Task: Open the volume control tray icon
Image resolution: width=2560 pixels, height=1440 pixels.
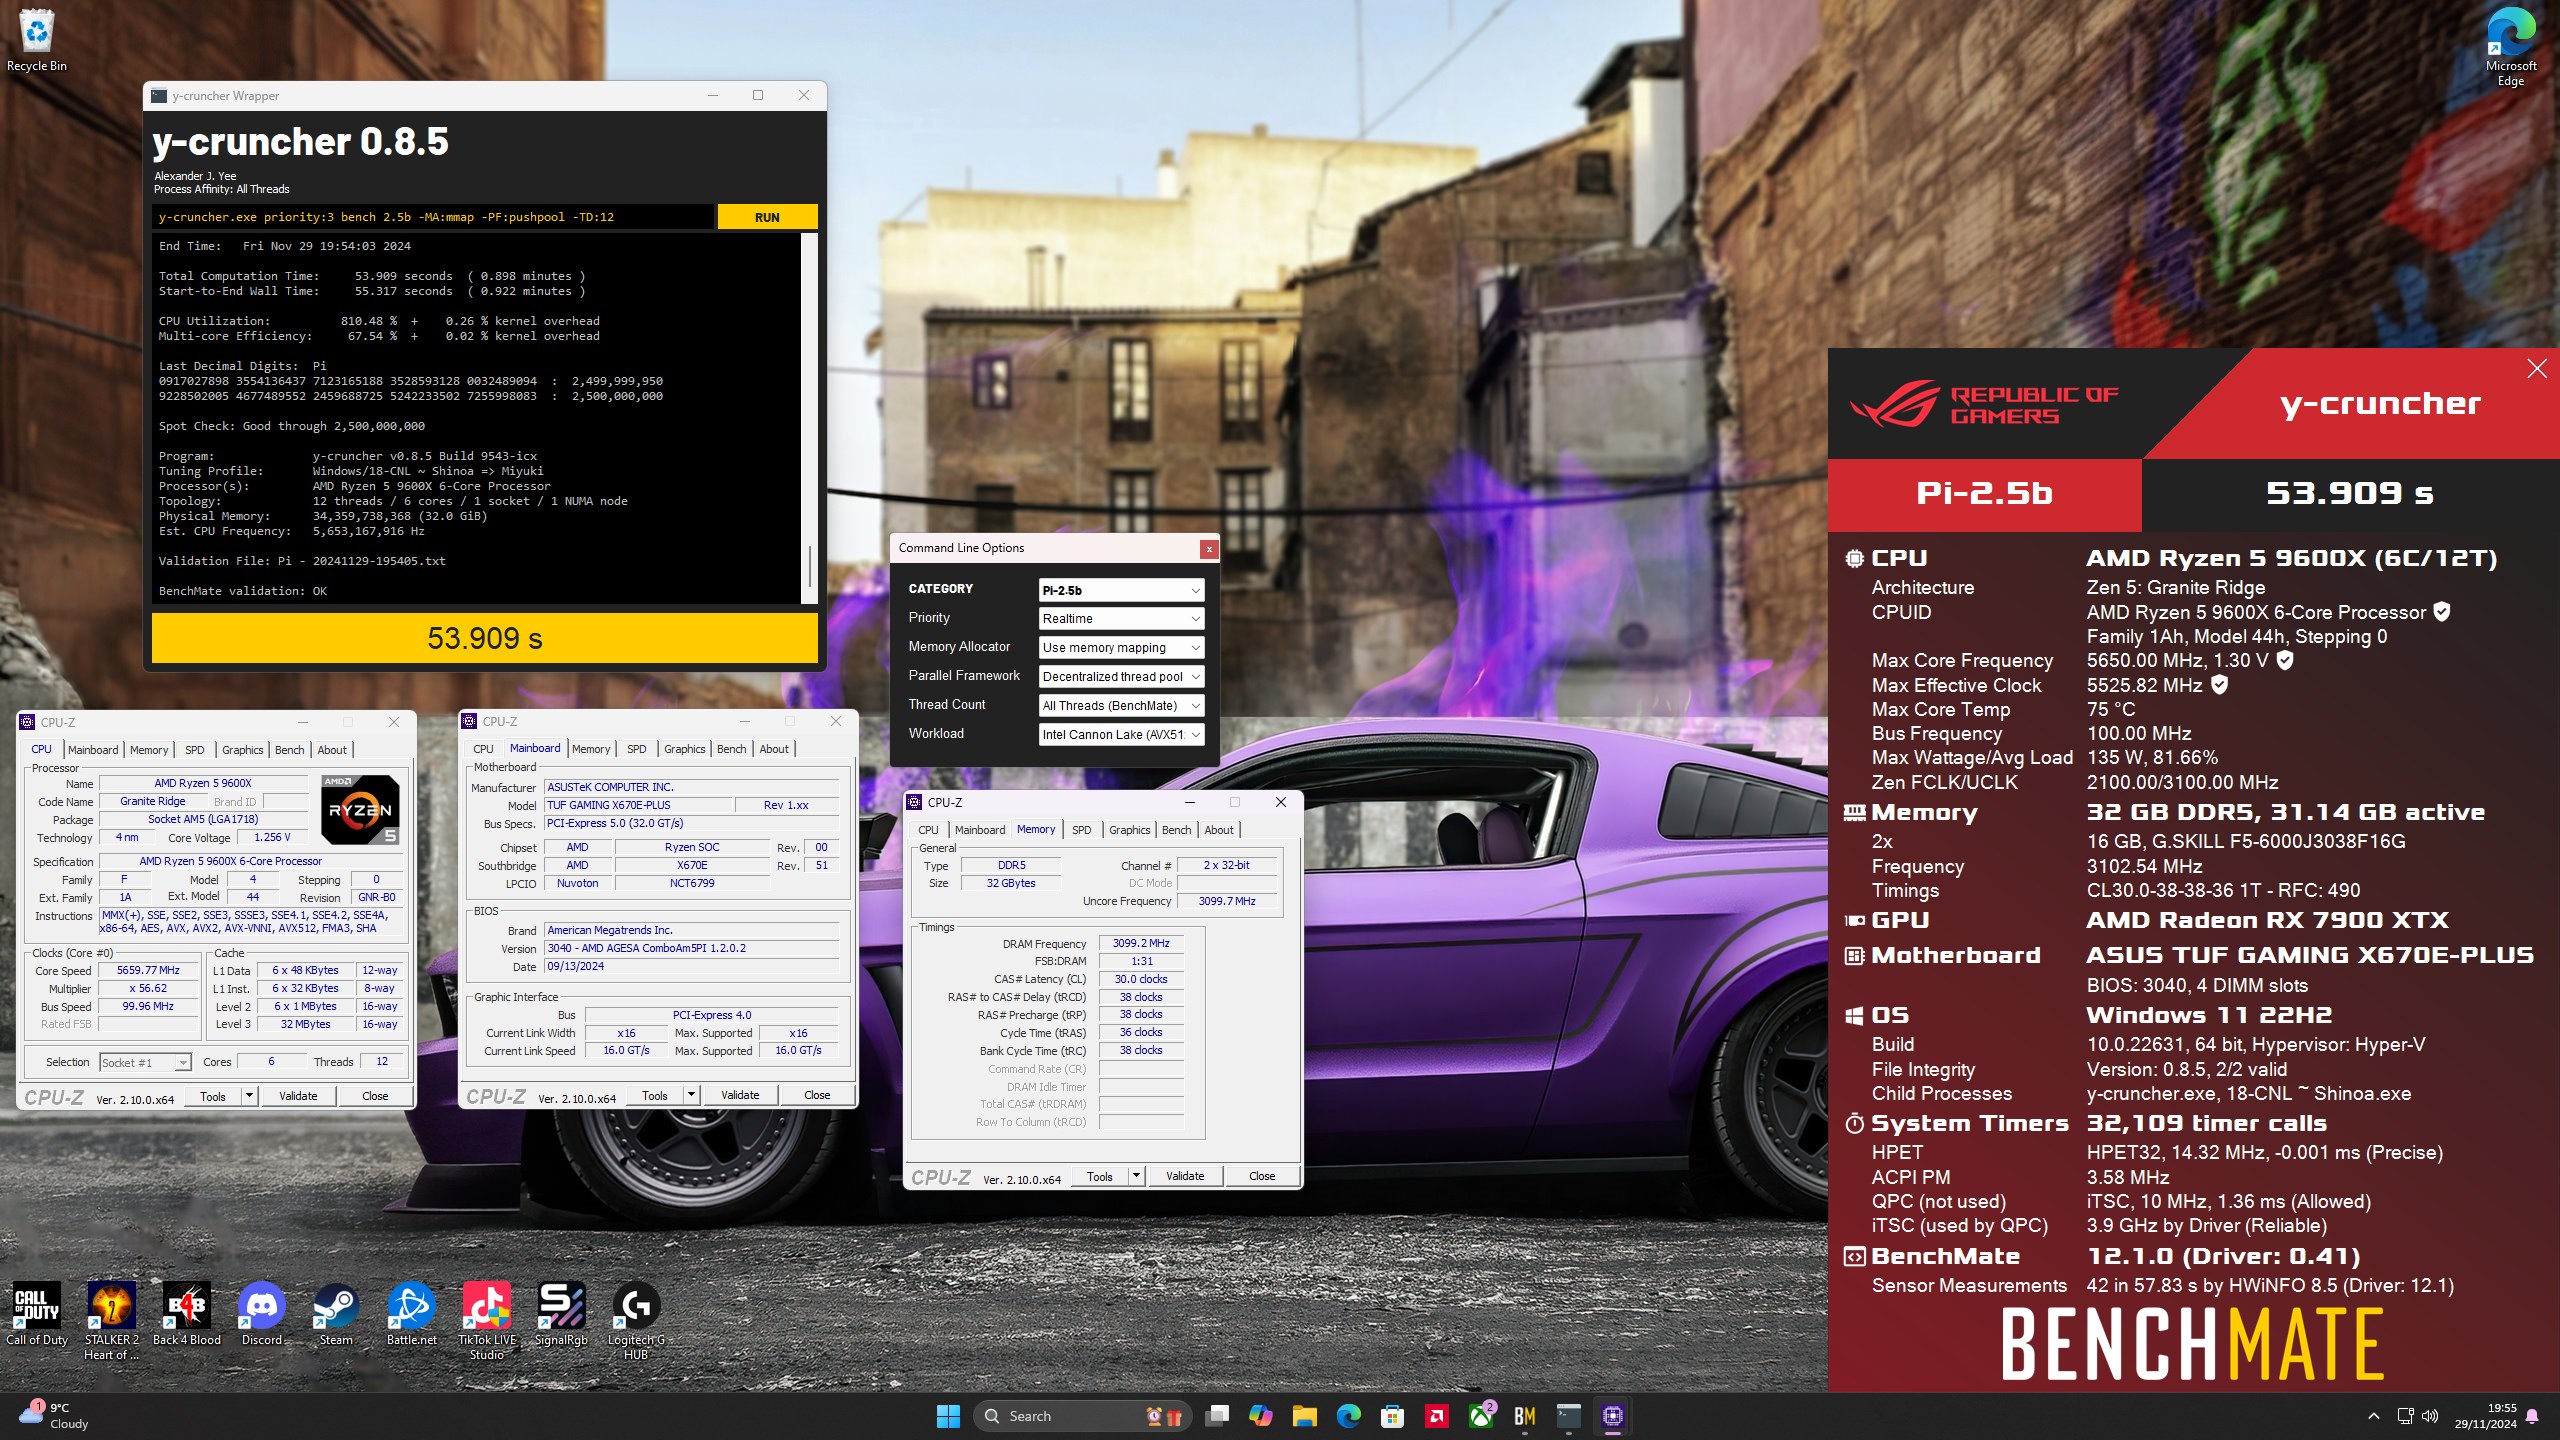Action: pos(2430,1416)
